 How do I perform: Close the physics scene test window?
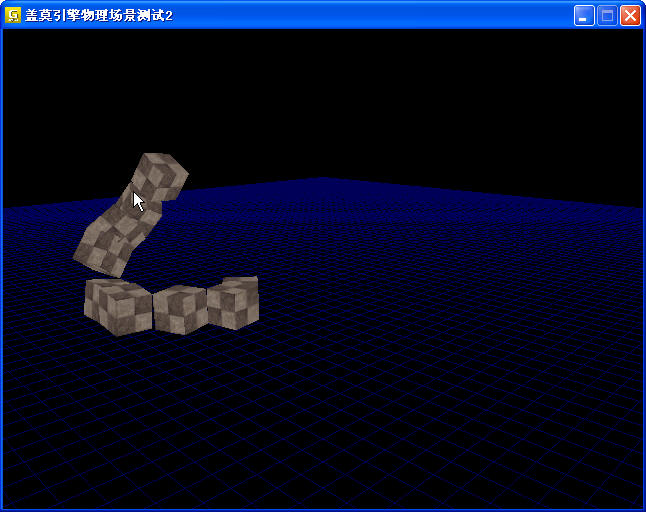point(630,16)
